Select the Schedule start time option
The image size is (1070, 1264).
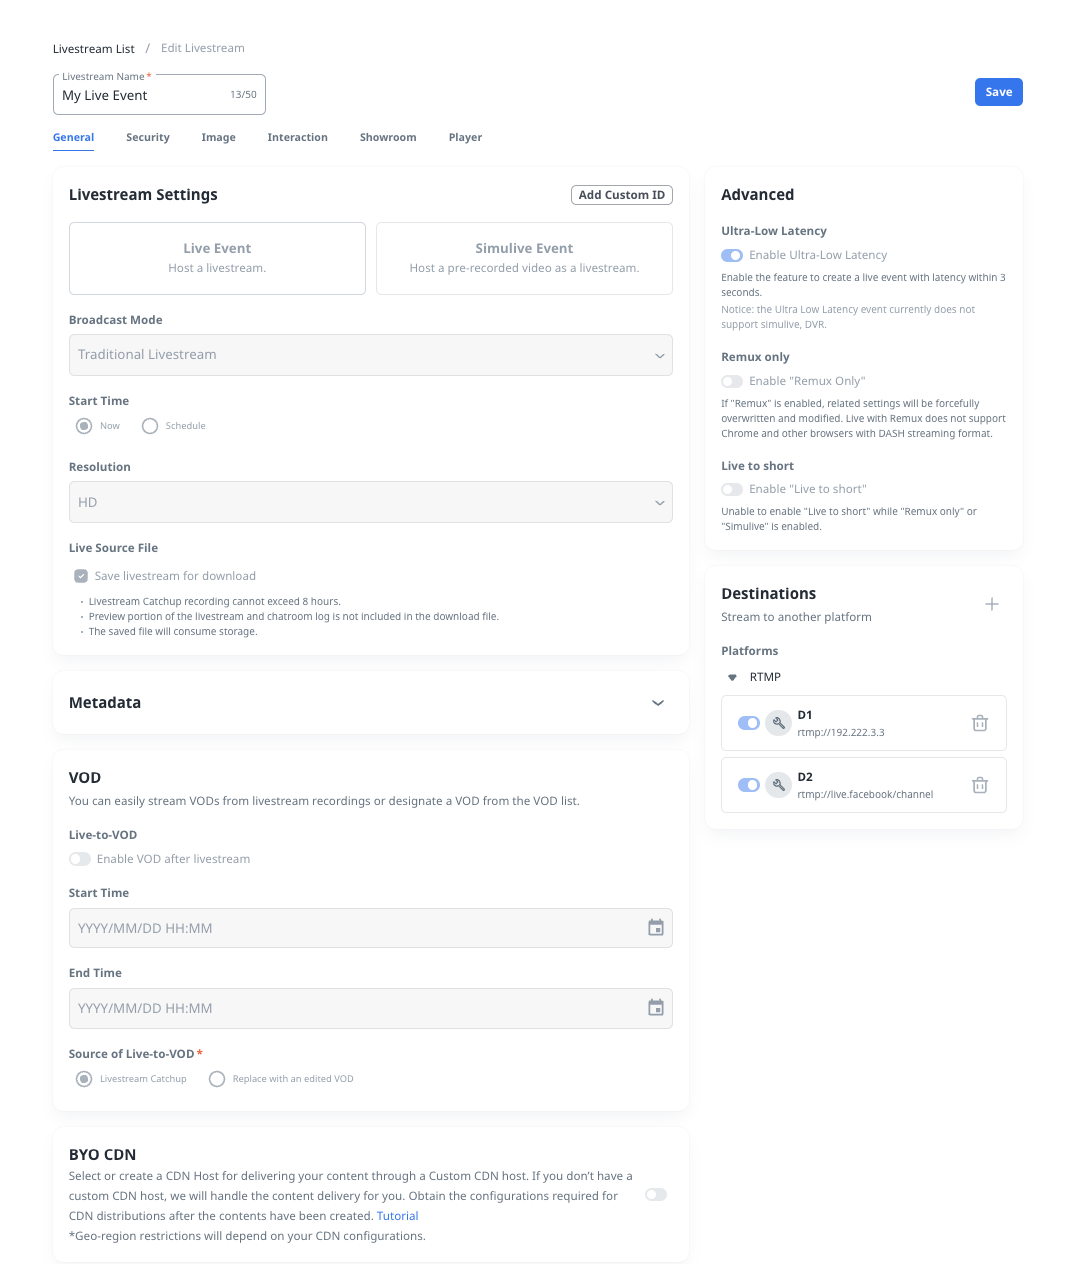(x=150, y=426)
